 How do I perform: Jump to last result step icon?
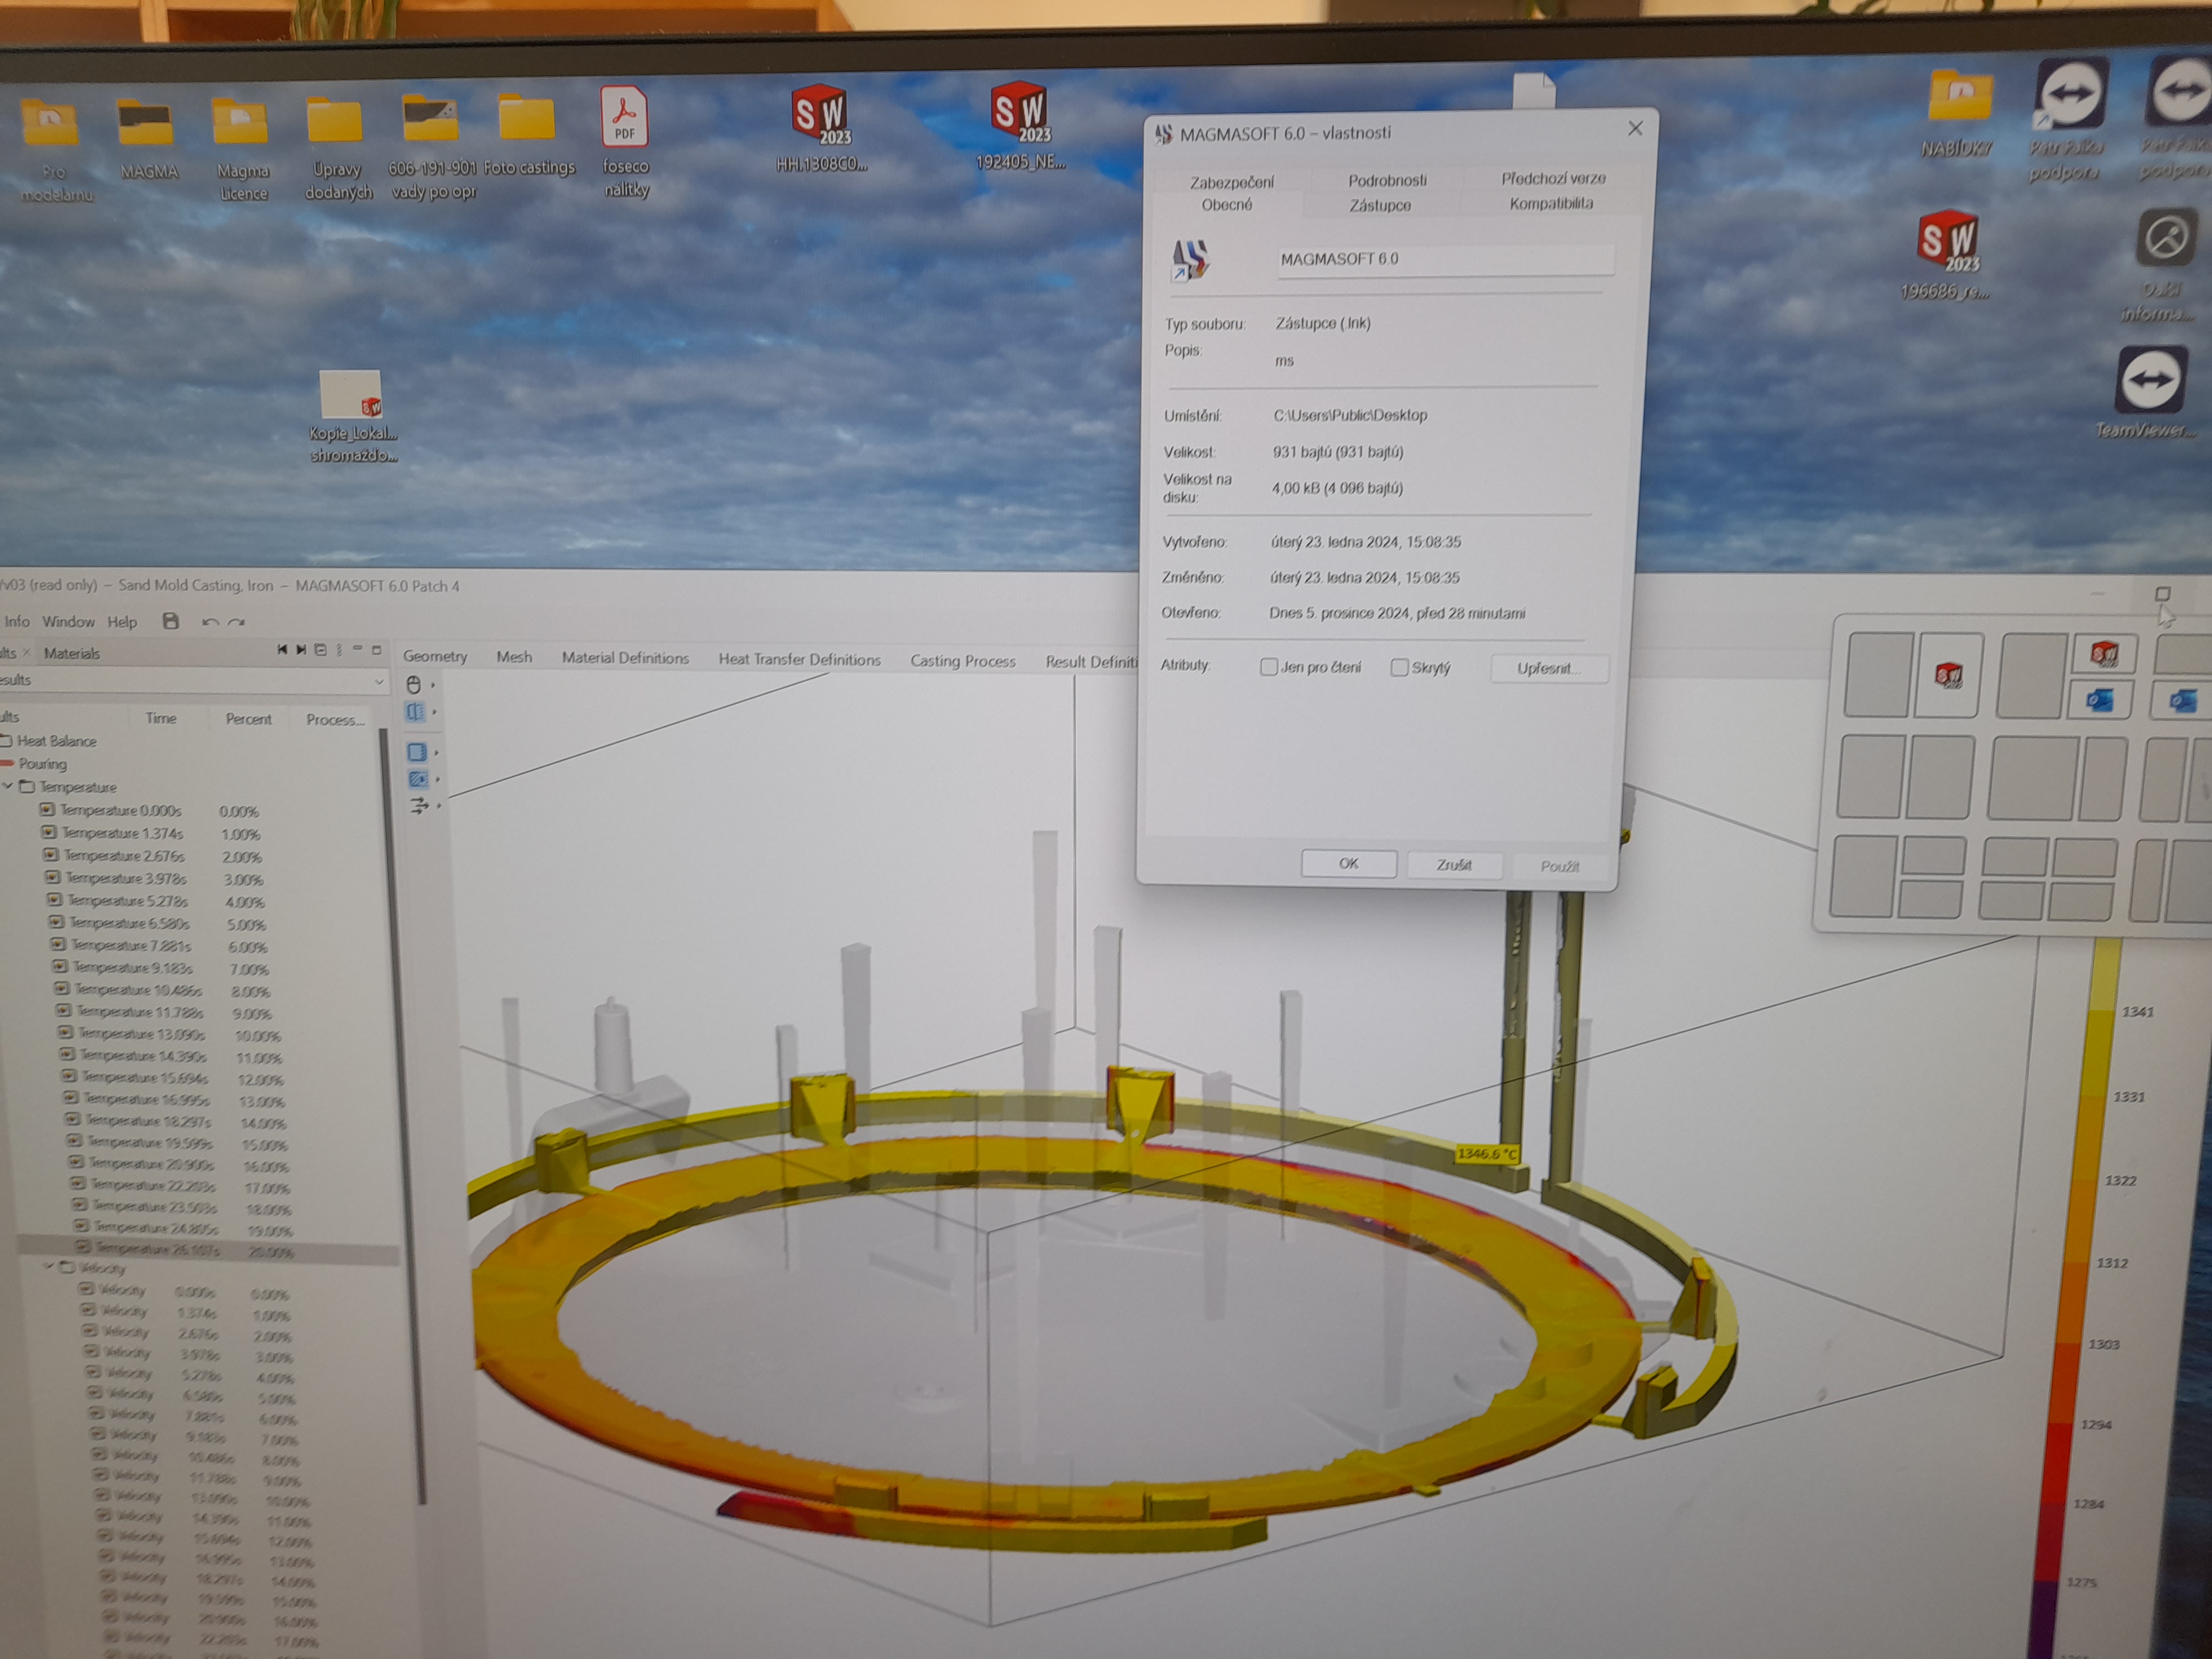(300, 650)
